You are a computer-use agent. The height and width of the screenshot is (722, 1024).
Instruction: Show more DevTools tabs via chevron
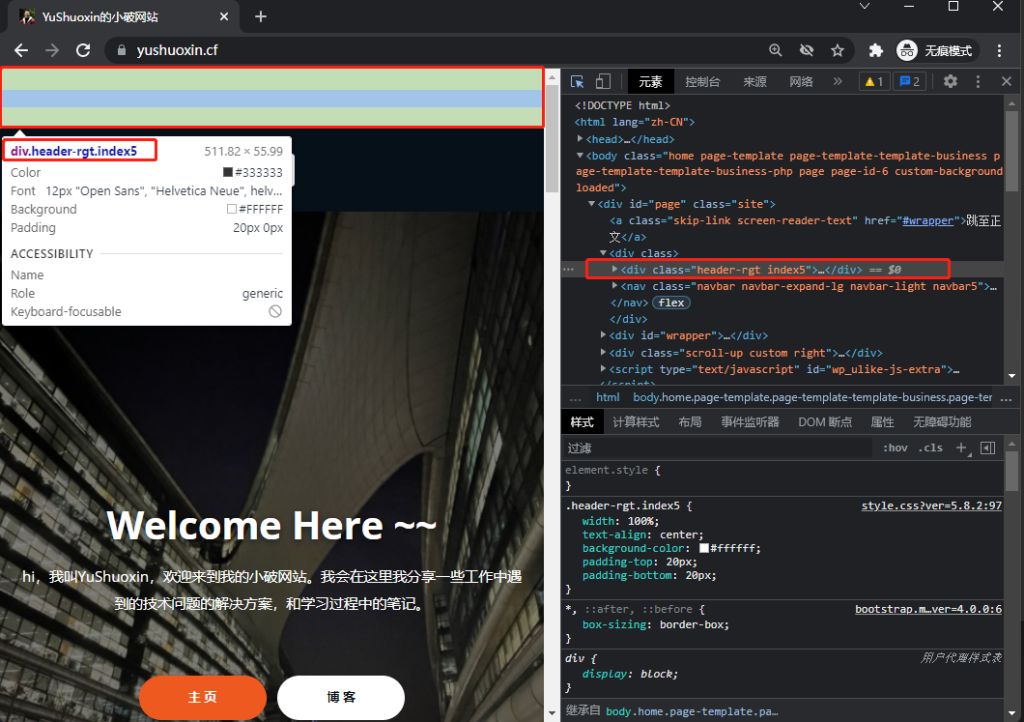(x=837, y=82)
